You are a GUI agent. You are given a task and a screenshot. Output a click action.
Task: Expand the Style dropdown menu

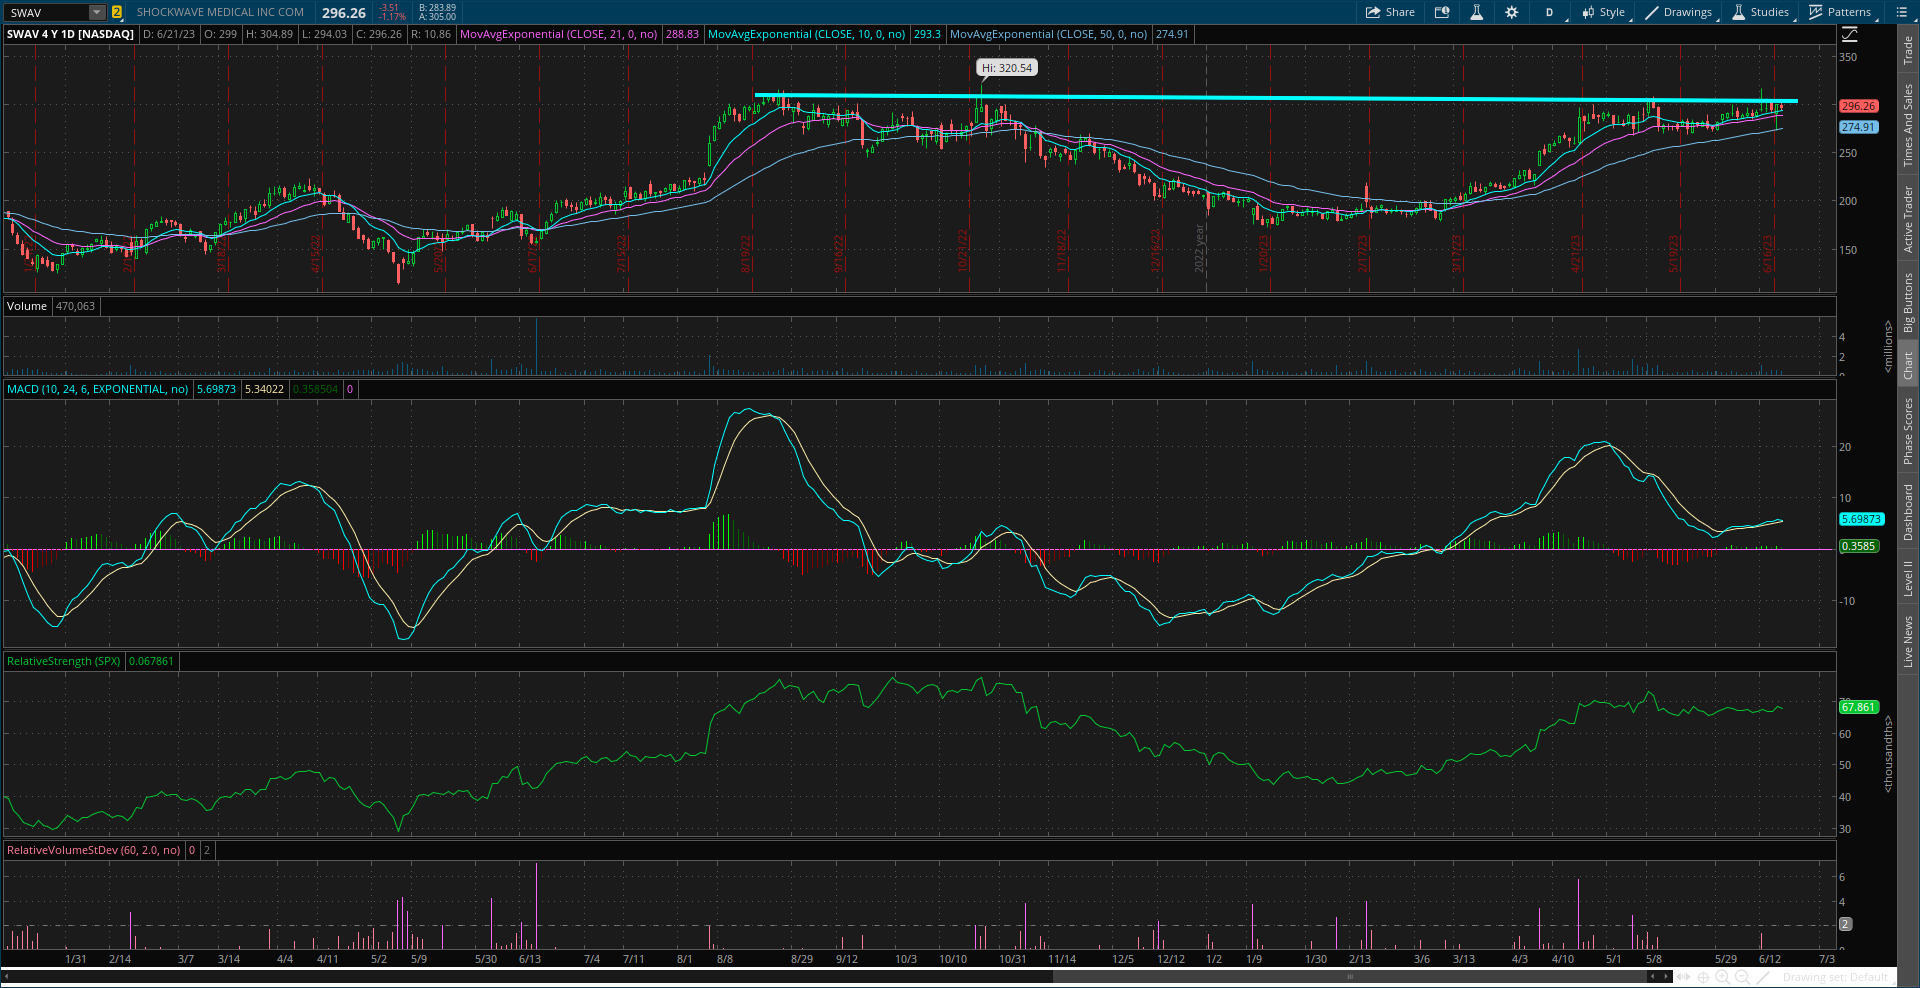tap(1604, 12)
